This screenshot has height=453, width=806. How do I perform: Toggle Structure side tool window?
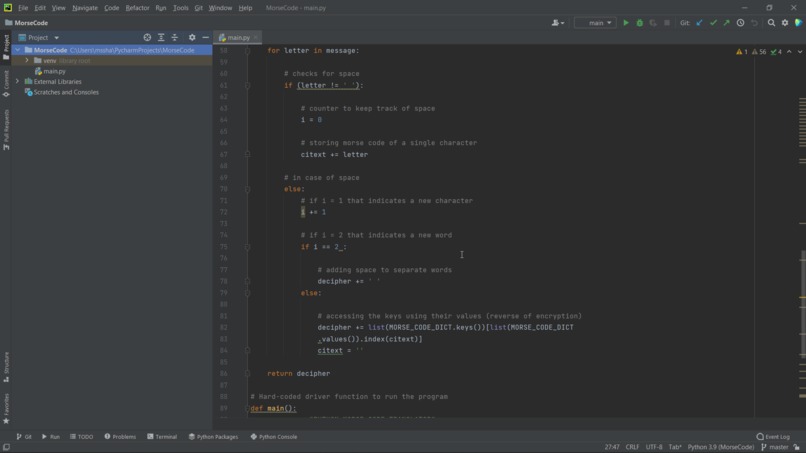point(6,367)
